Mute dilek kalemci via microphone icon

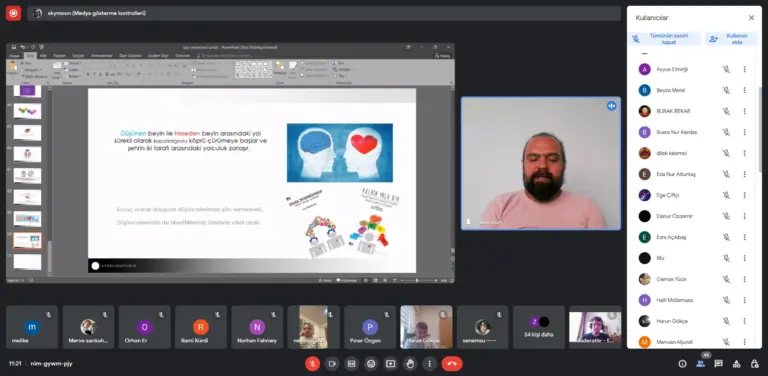[726, 153]
